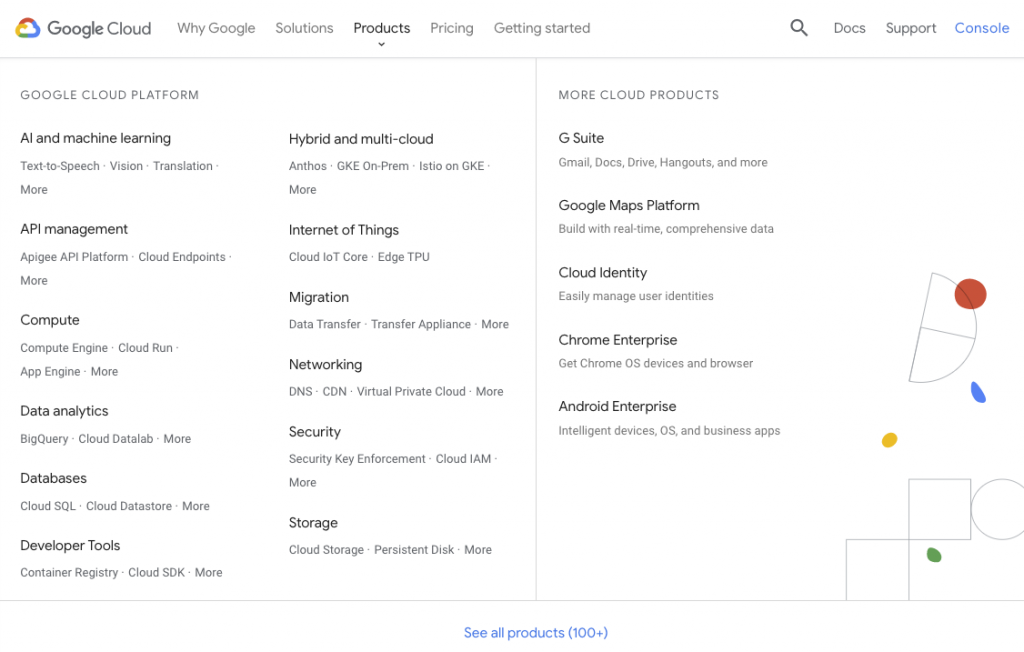
Task: Open Cloud Datalab link
Action: coord(116,438)
